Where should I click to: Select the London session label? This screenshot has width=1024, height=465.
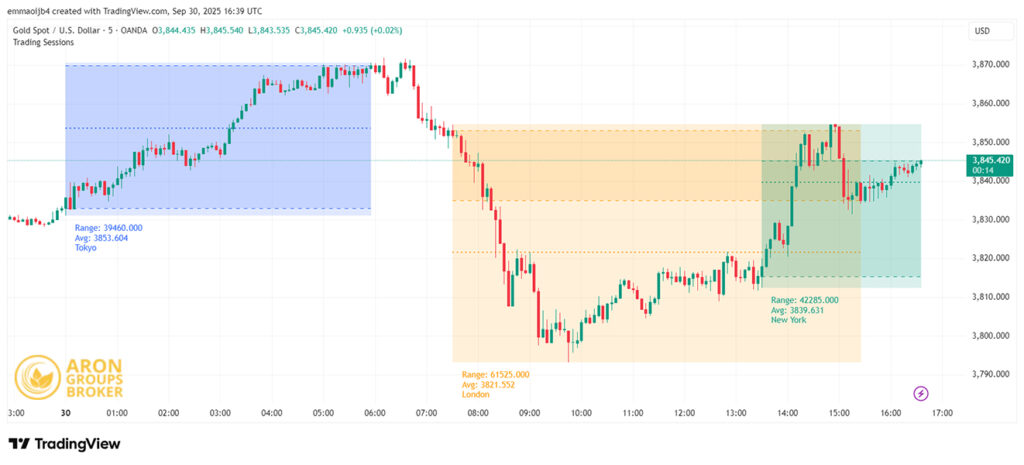(x=475, y=394)
